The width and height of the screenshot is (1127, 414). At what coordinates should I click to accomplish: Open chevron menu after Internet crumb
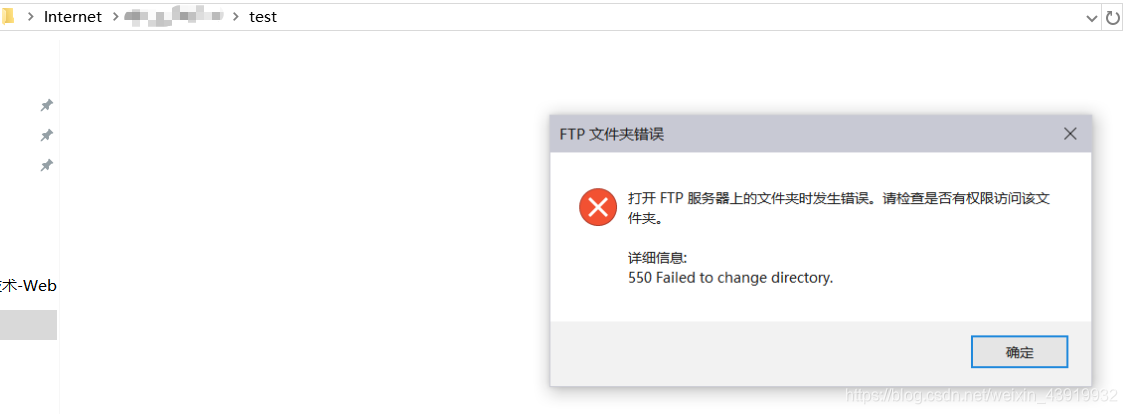pos(115,17)
